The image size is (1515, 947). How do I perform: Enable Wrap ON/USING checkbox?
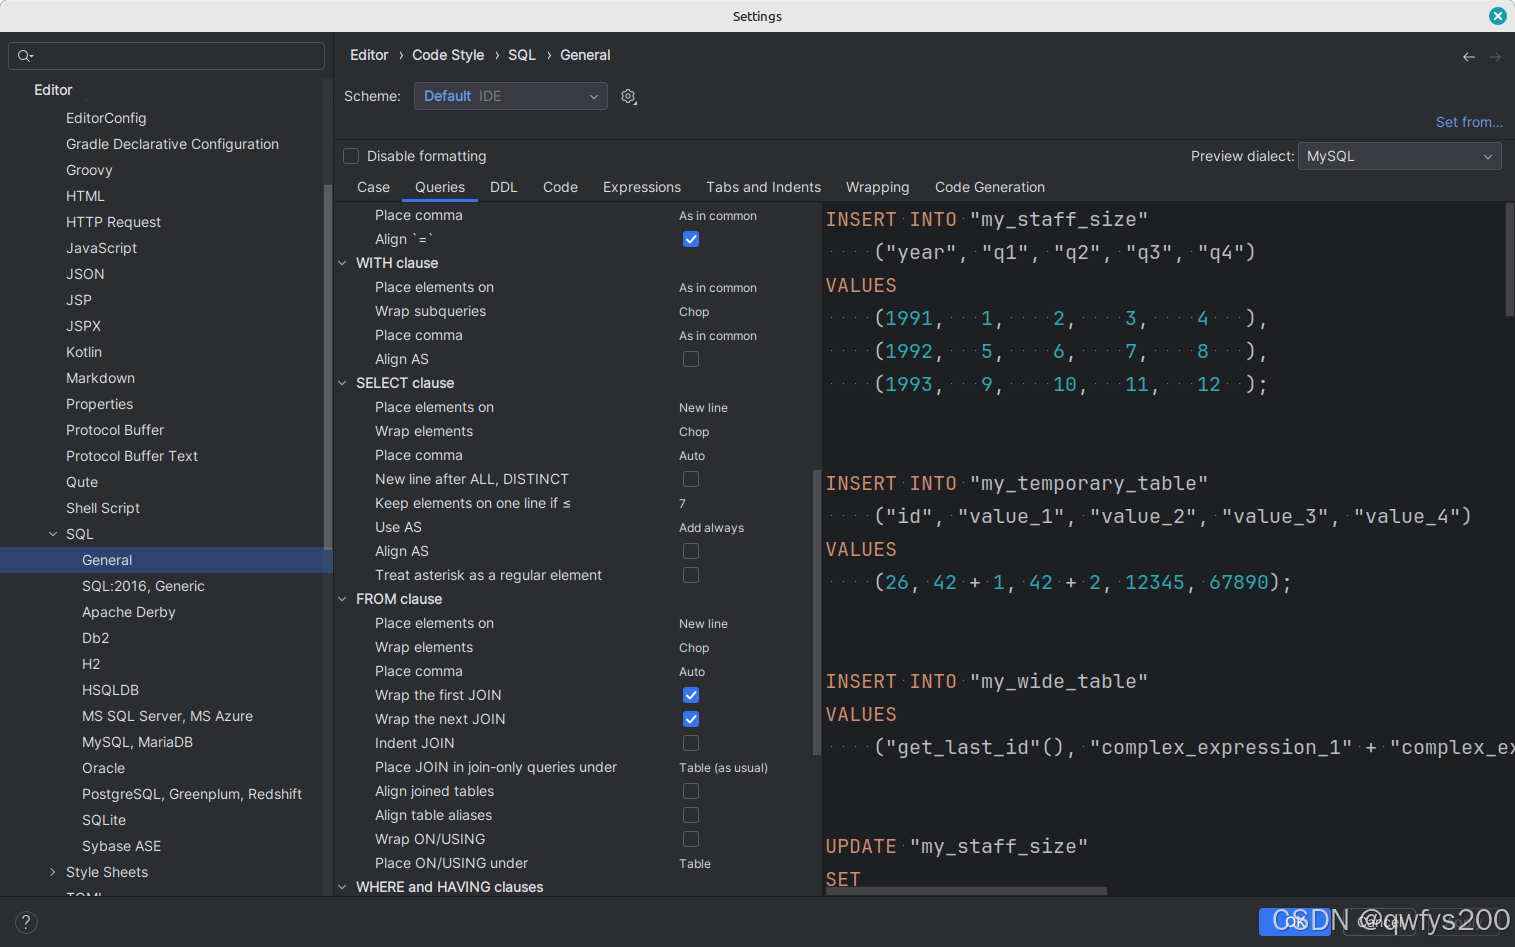[x=691, y=839]
